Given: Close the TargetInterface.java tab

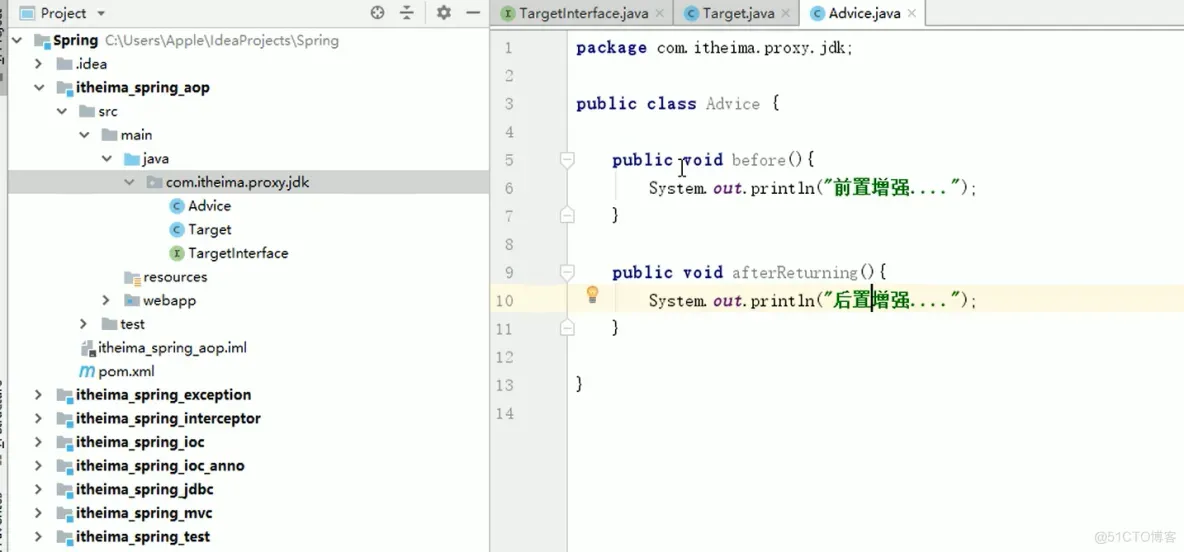Looking at the screenshot, I should pyautogui.click(x=659, y=14).
